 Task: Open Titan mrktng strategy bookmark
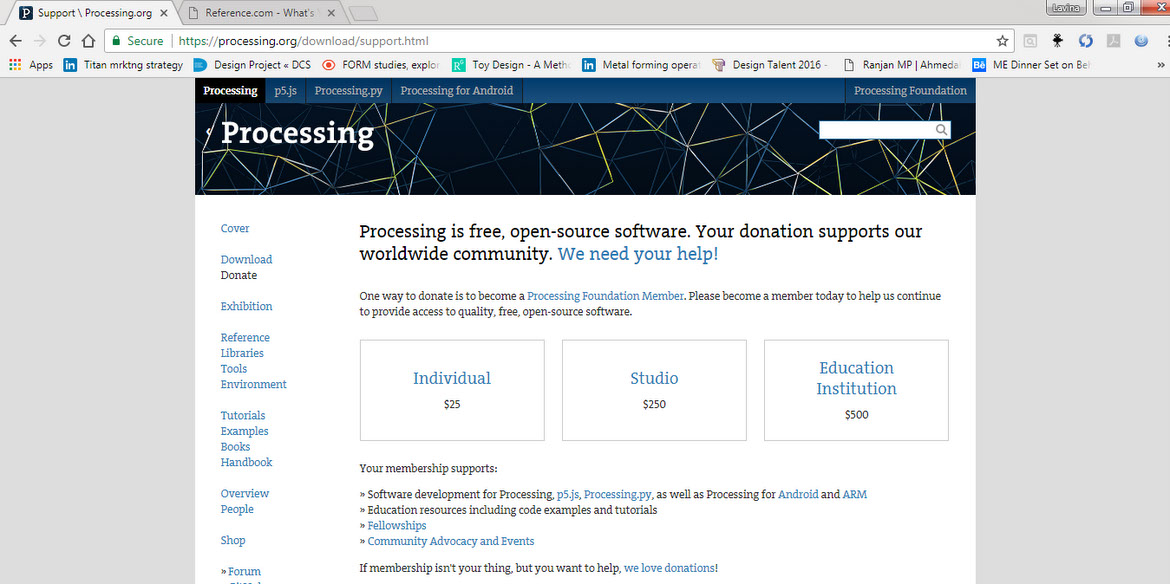pos(123,65)
